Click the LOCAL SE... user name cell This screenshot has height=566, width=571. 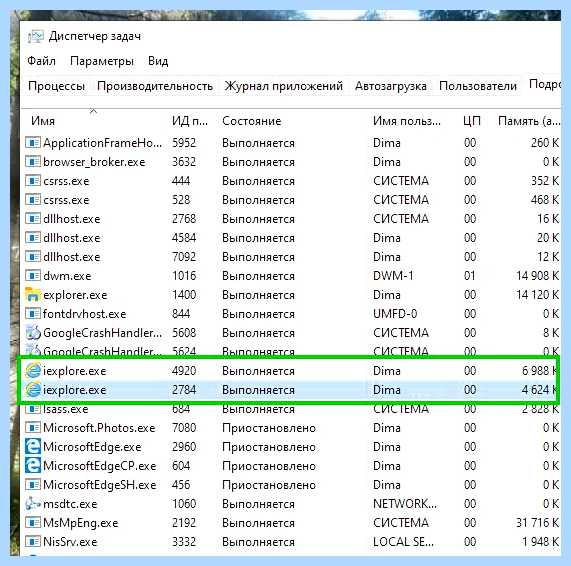(x=403, y=542)
